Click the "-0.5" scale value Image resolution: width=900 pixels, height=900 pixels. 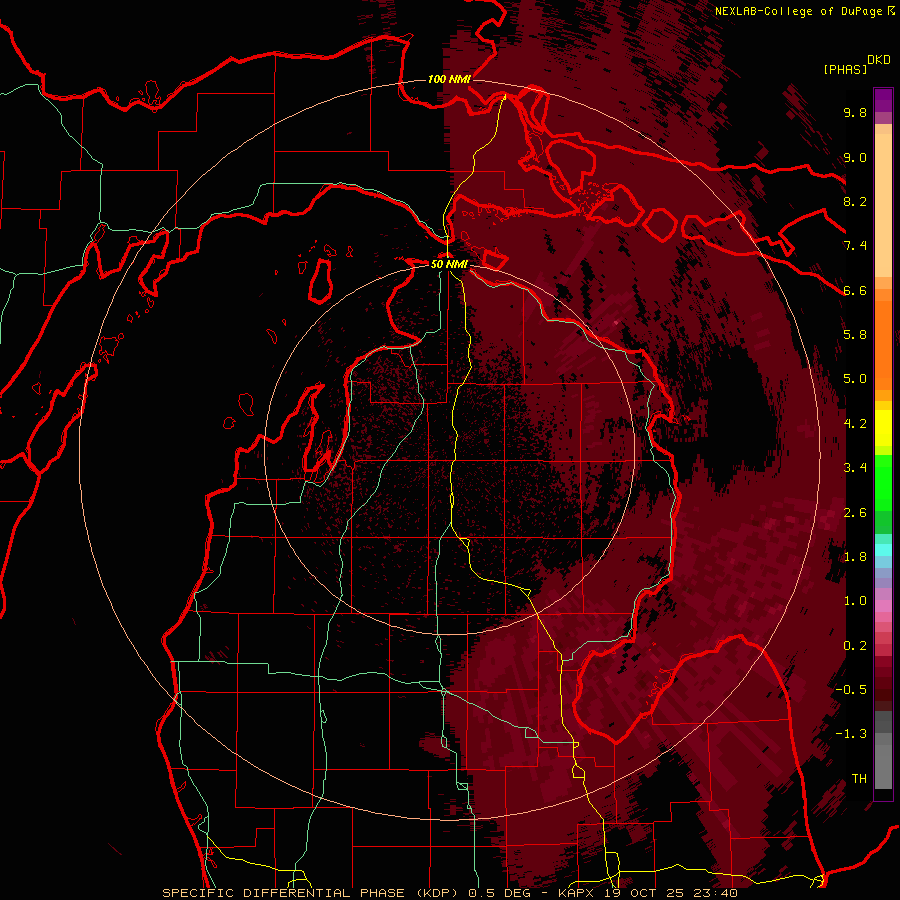click(851, 690)
